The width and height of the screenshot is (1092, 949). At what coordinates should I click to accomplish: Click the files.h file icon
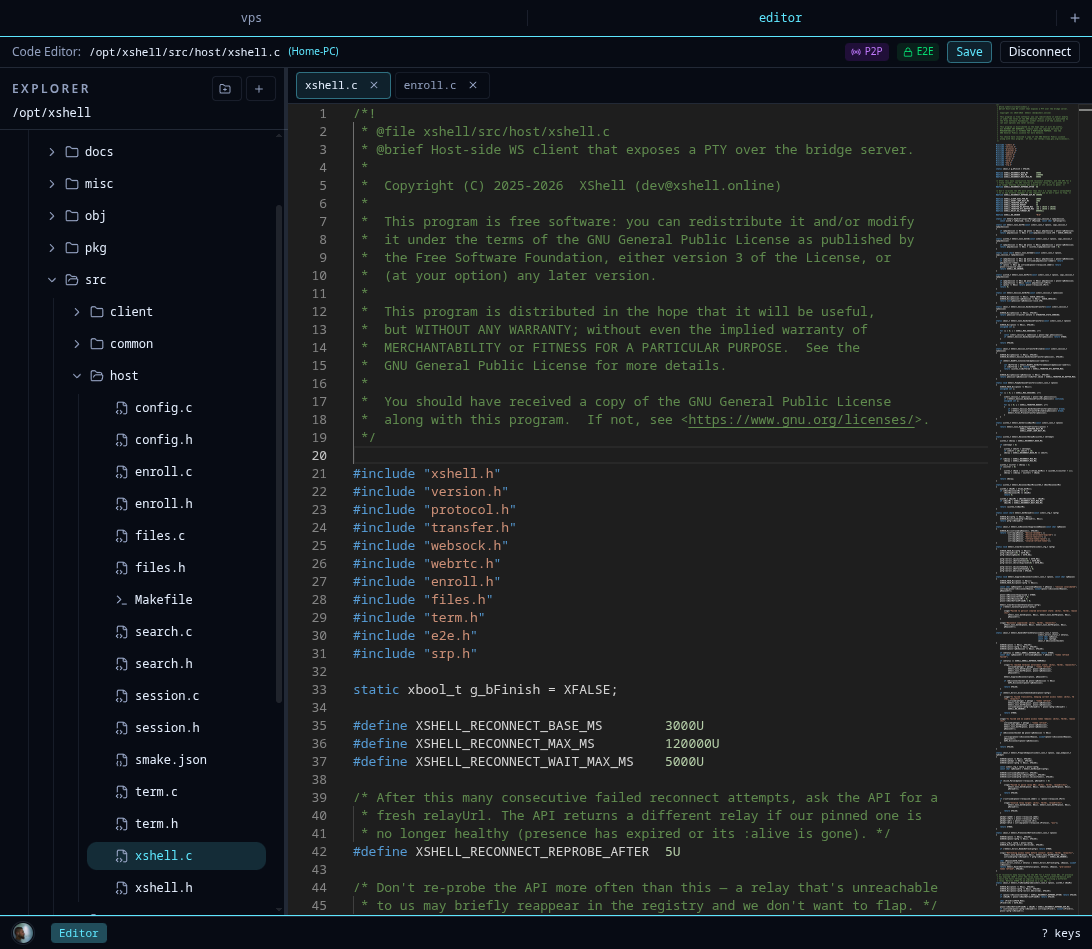pyautogui.click(x=121, y=567)
